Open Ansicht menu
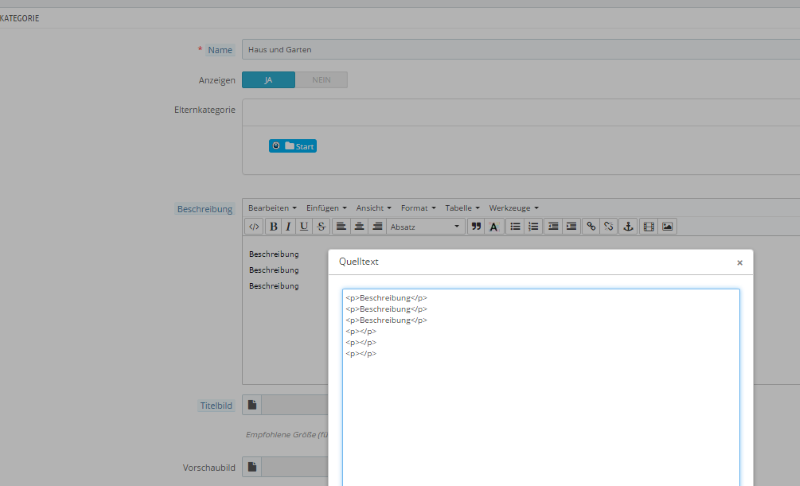 373,208
